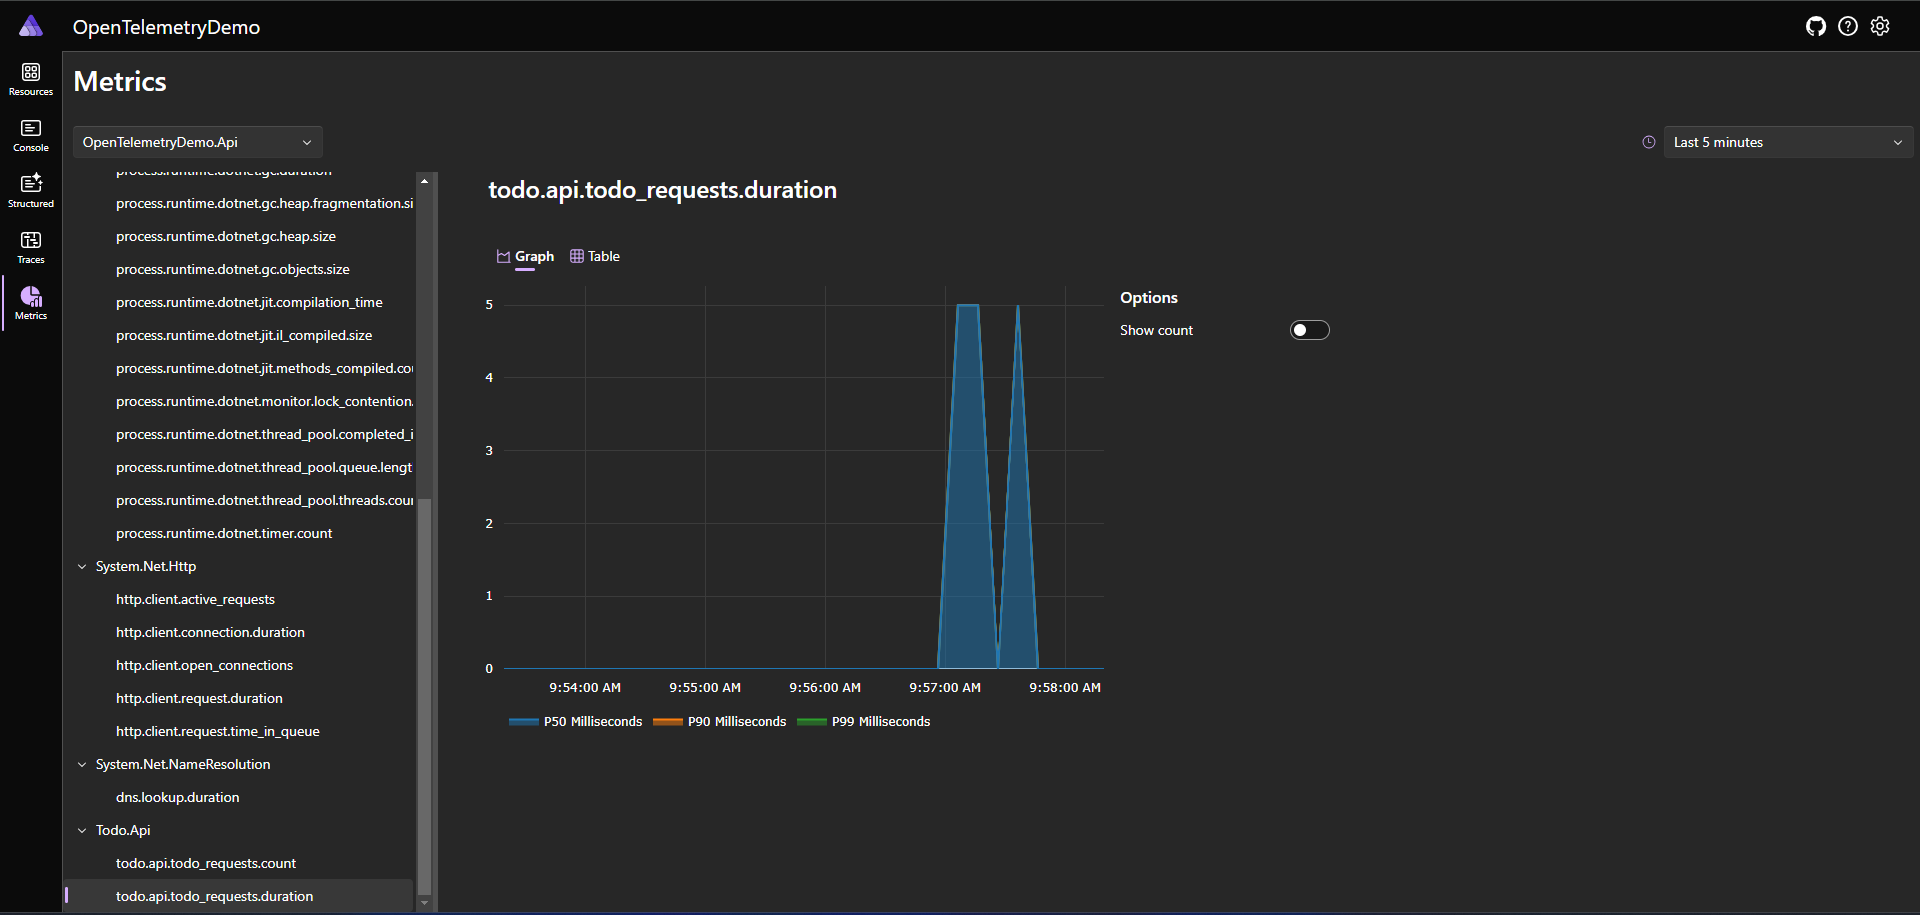Open the Traces view
Screen dimensions: 1920x915
(x=30, y=246)
